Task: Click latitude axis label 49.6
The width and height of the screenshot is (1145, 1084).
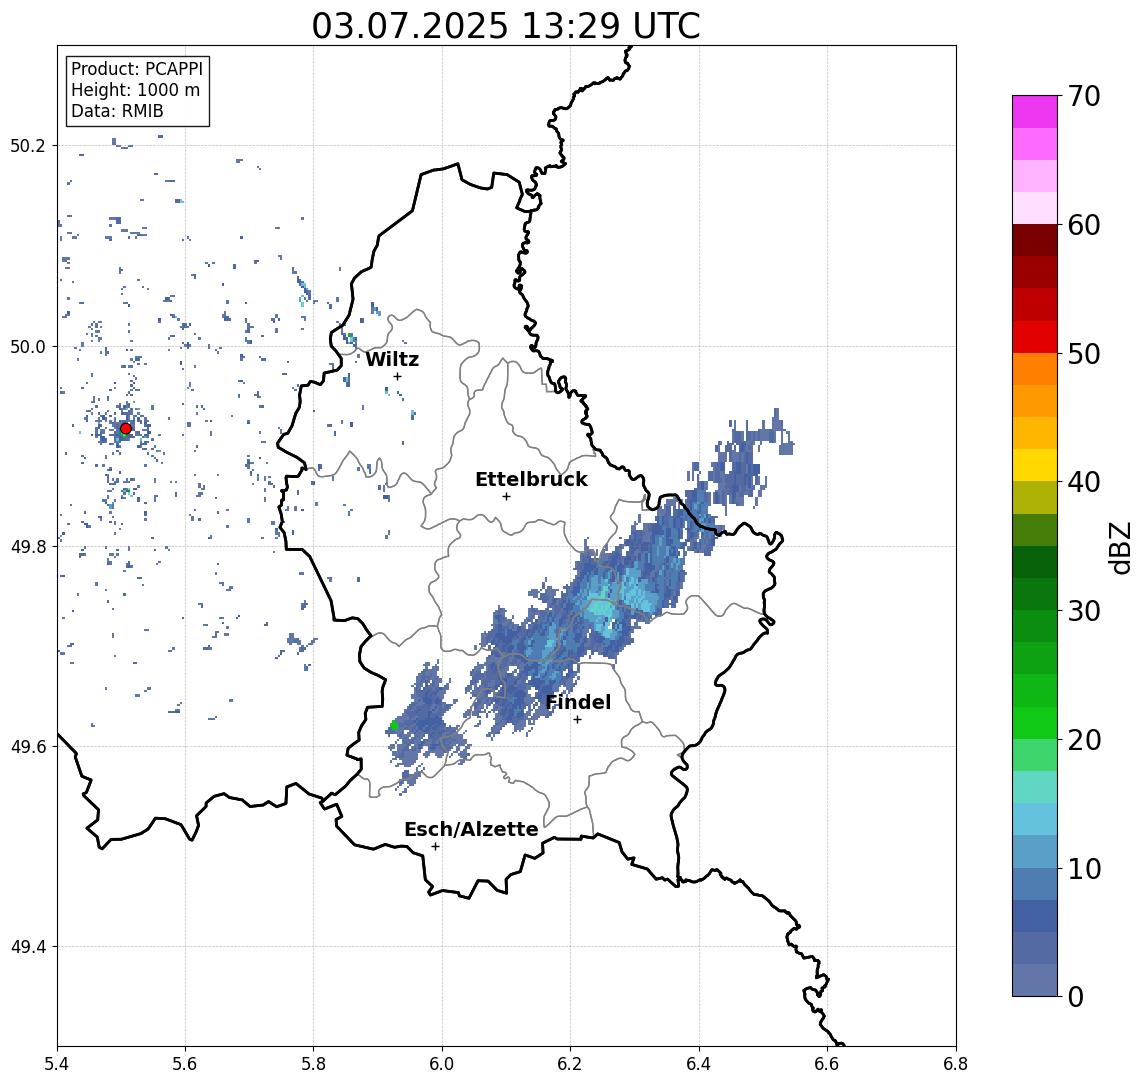Action: pos(28,747)
